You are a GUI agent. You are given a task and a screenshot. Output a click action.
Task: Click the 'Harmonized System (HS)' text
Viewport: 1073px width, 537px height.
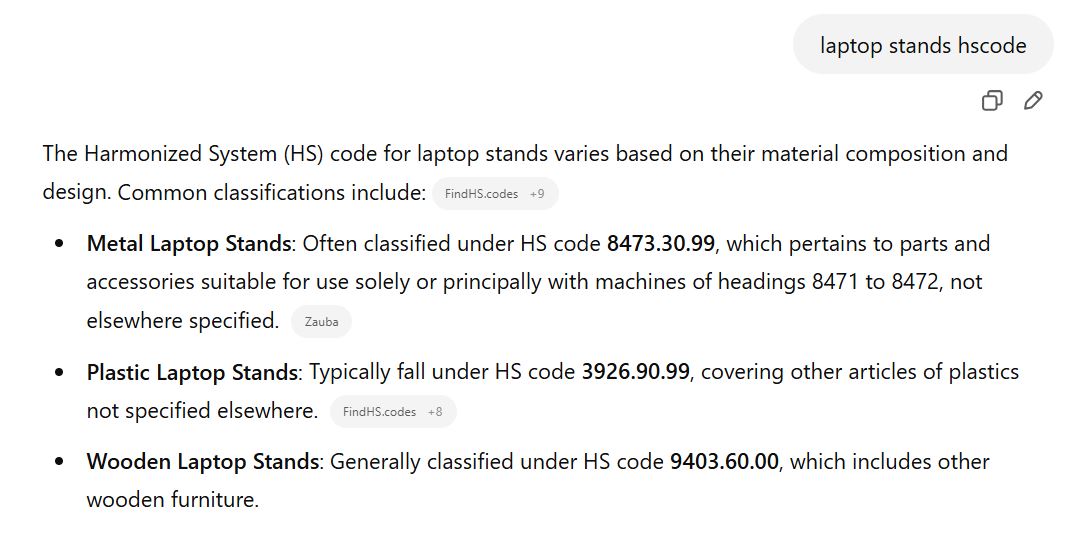pyautogui.click(x=204, y=153)
